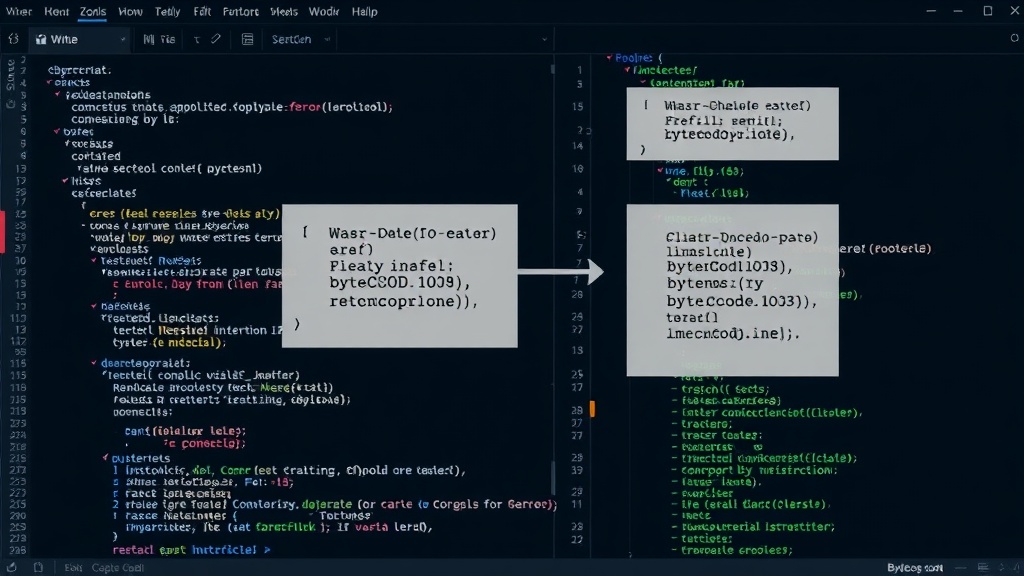Collapse the 'doartegoralet:' tree node
Screen dimensions: 1024x576
(x=94, y=362)
